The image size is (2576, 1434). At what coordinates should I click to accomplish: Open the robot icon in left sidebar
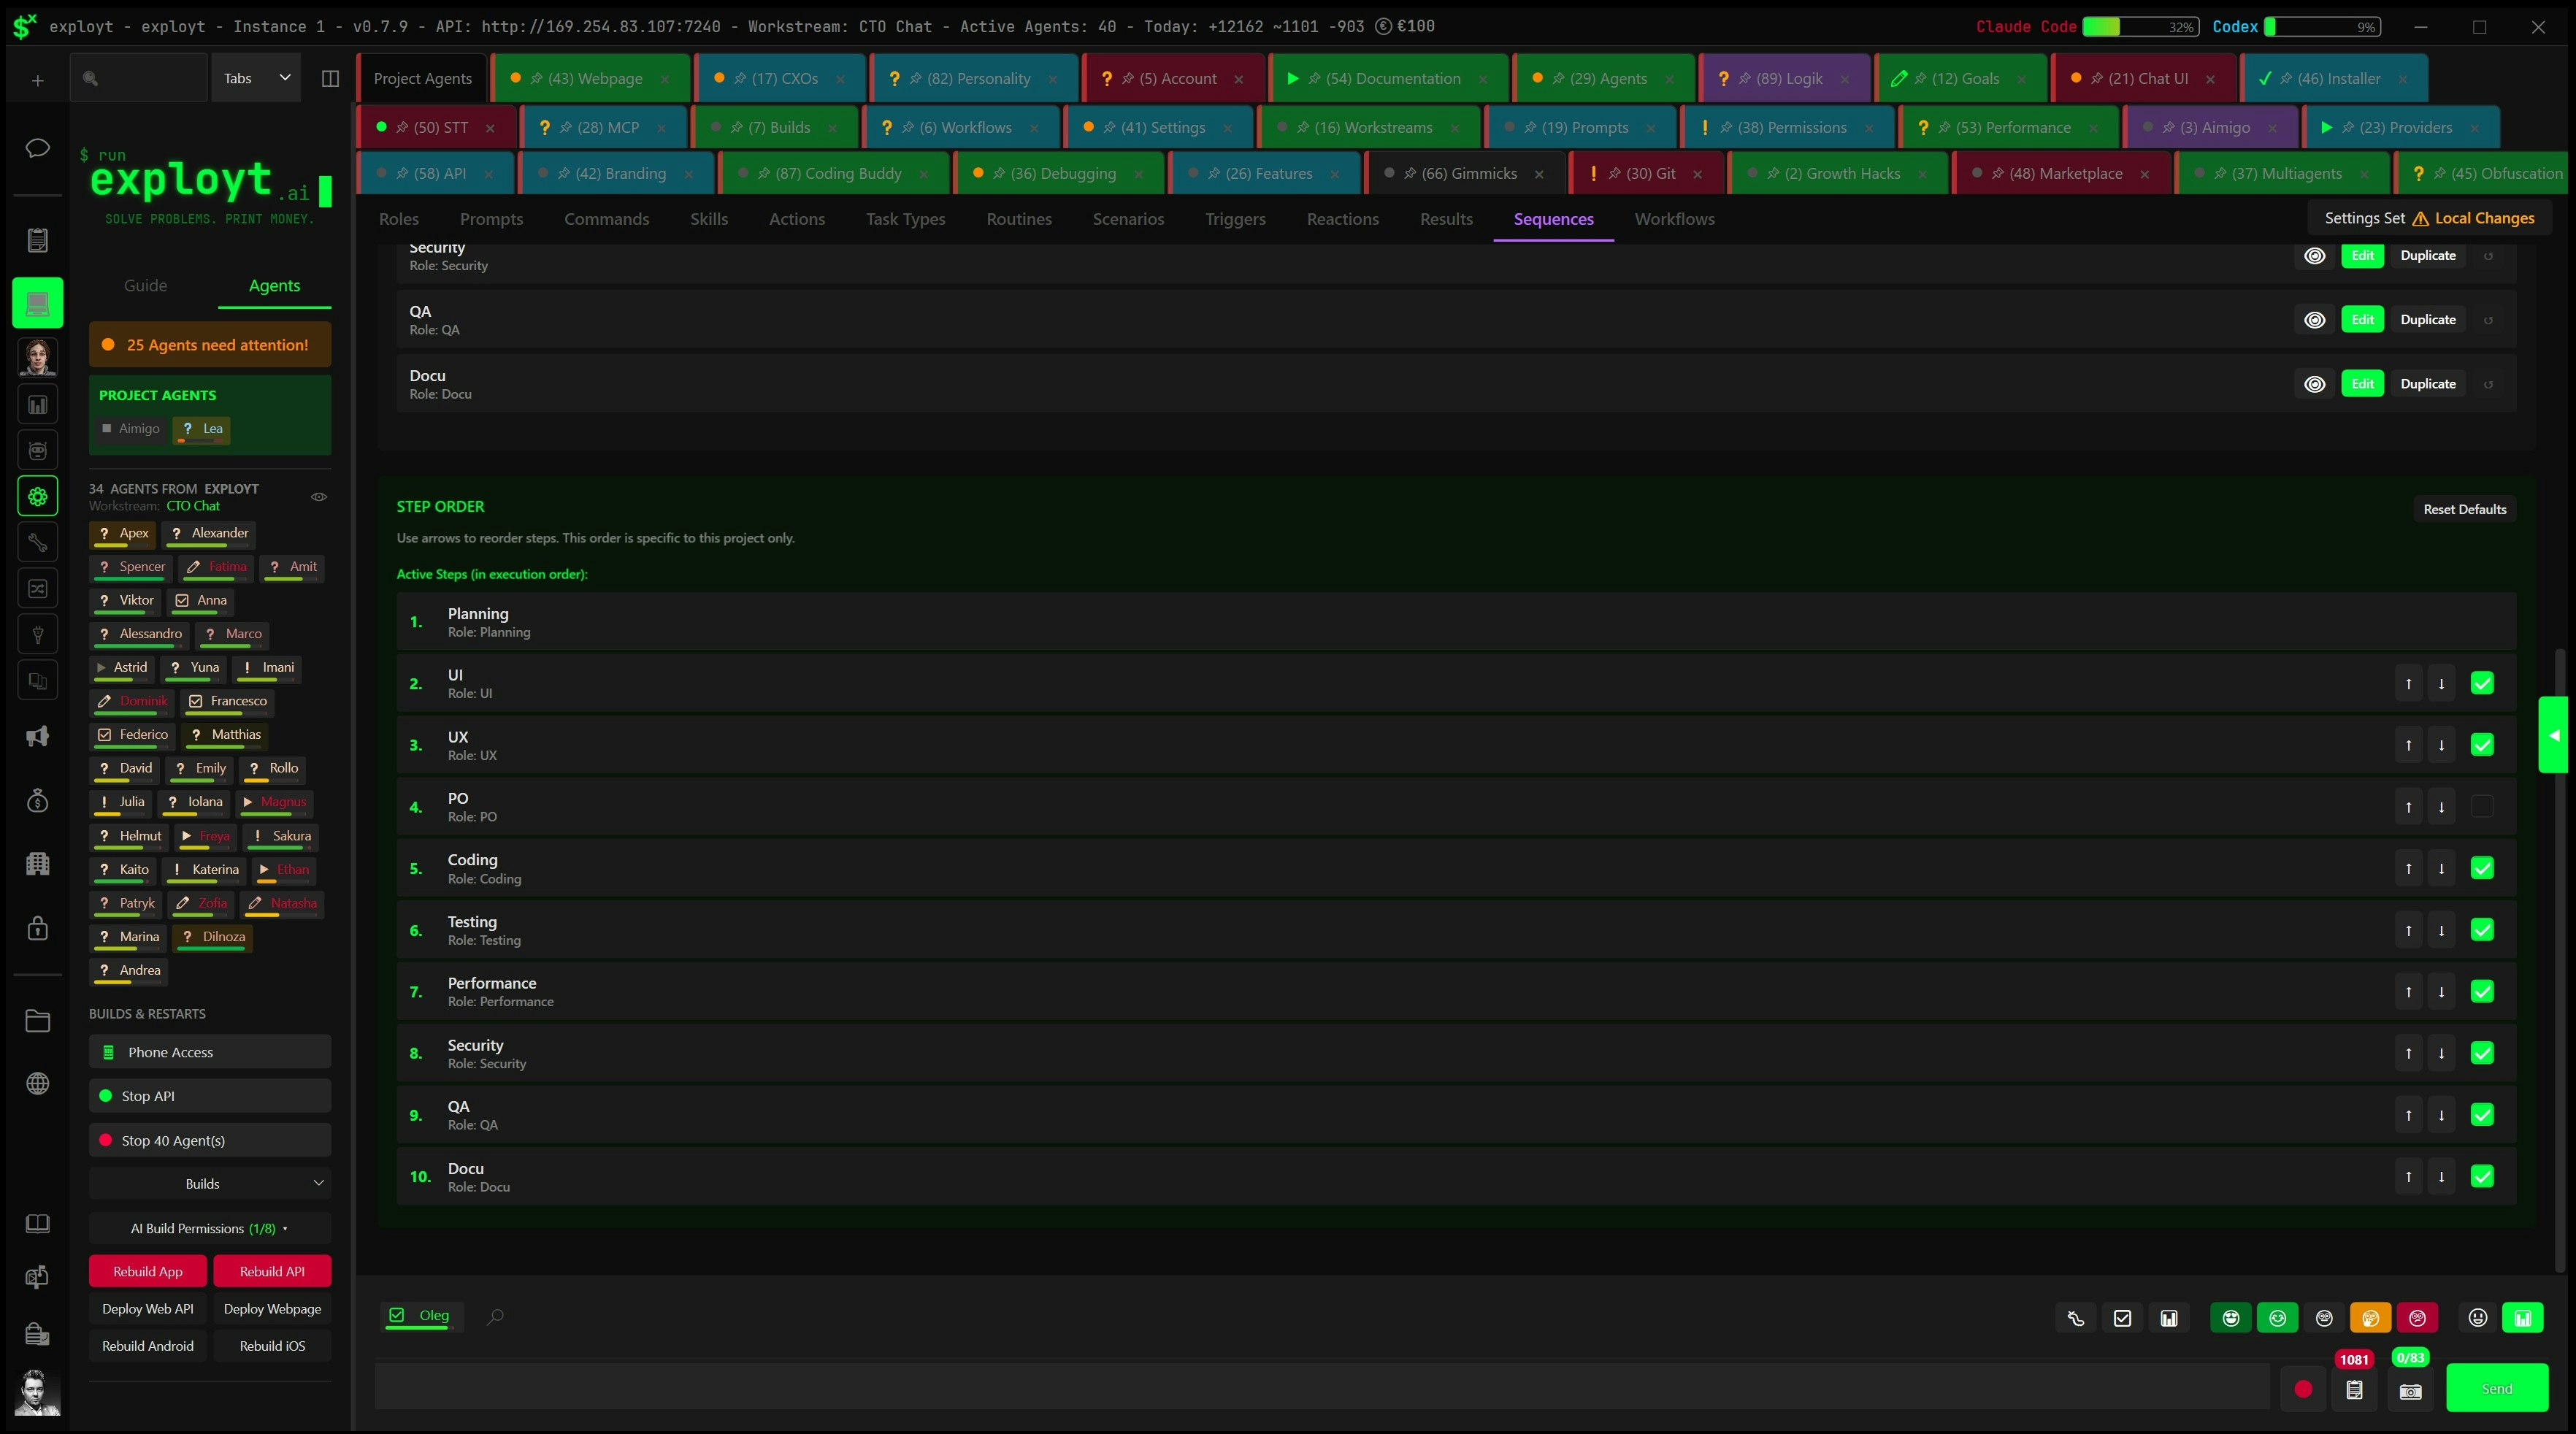coord(38,450)
